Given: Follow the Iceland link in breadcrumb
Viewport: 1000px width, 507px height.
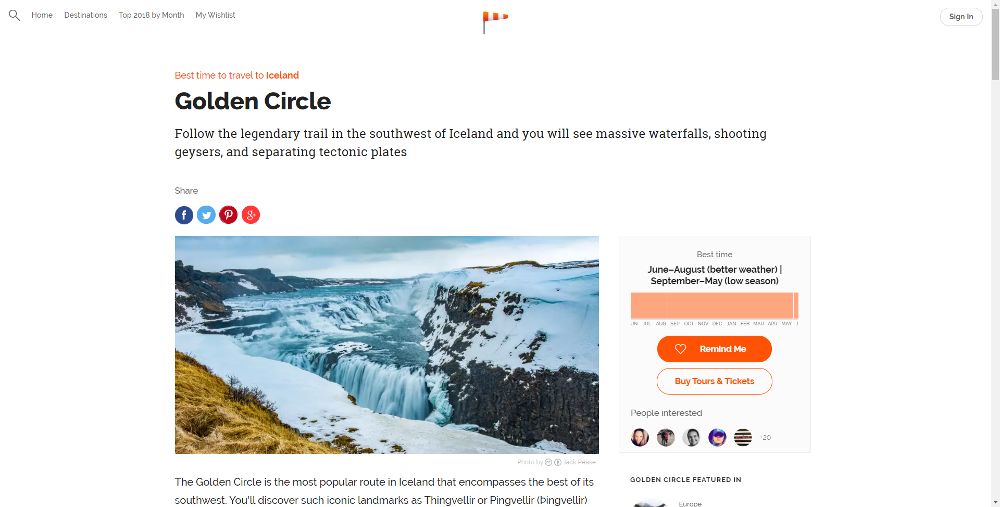Looking at the screenshot, I should [x=283, y=75].
